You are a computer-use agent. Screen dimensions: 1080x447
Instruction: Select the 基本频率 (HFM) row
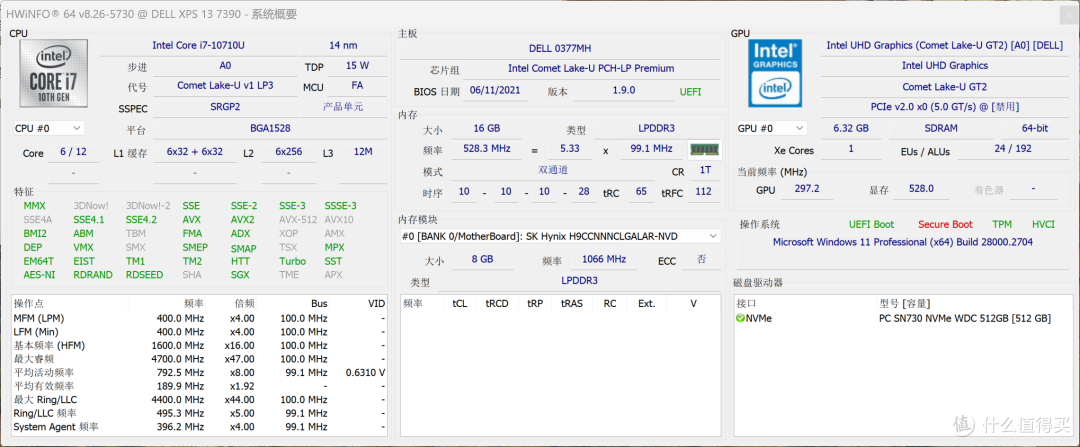[x=200, y=345]
